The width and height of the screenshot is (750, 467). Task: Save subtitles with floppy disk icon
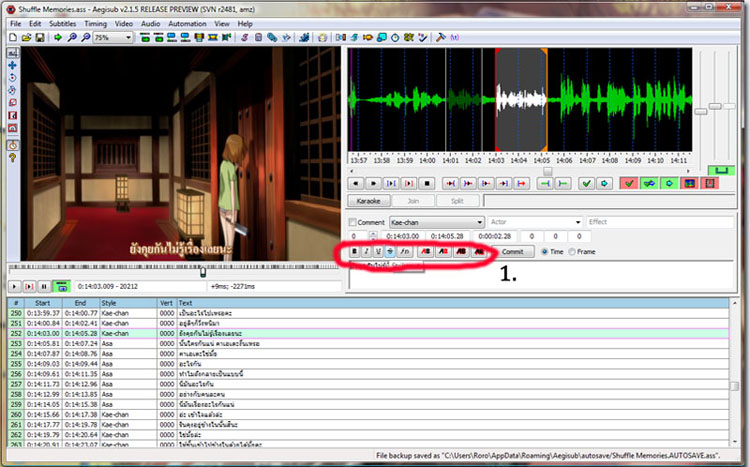point(40,37)
